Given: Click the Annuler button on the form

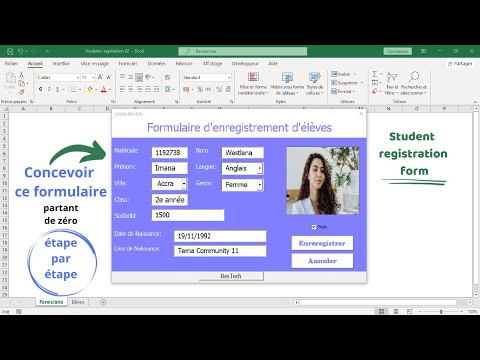Looking at the screenshot, I should click(322, 261).
